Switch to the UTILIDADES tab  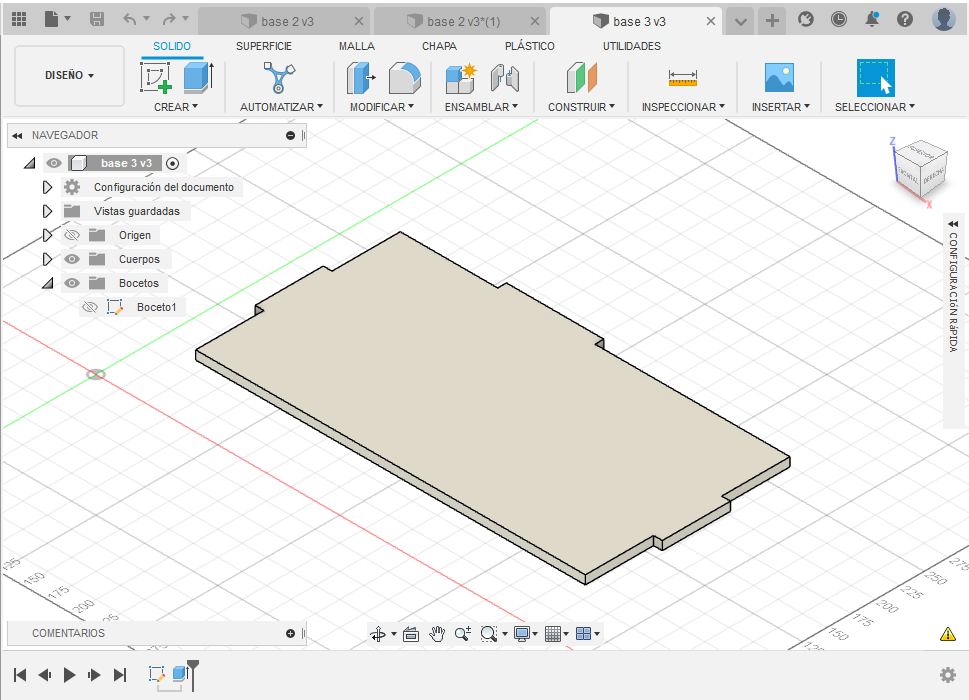(632, 46)
